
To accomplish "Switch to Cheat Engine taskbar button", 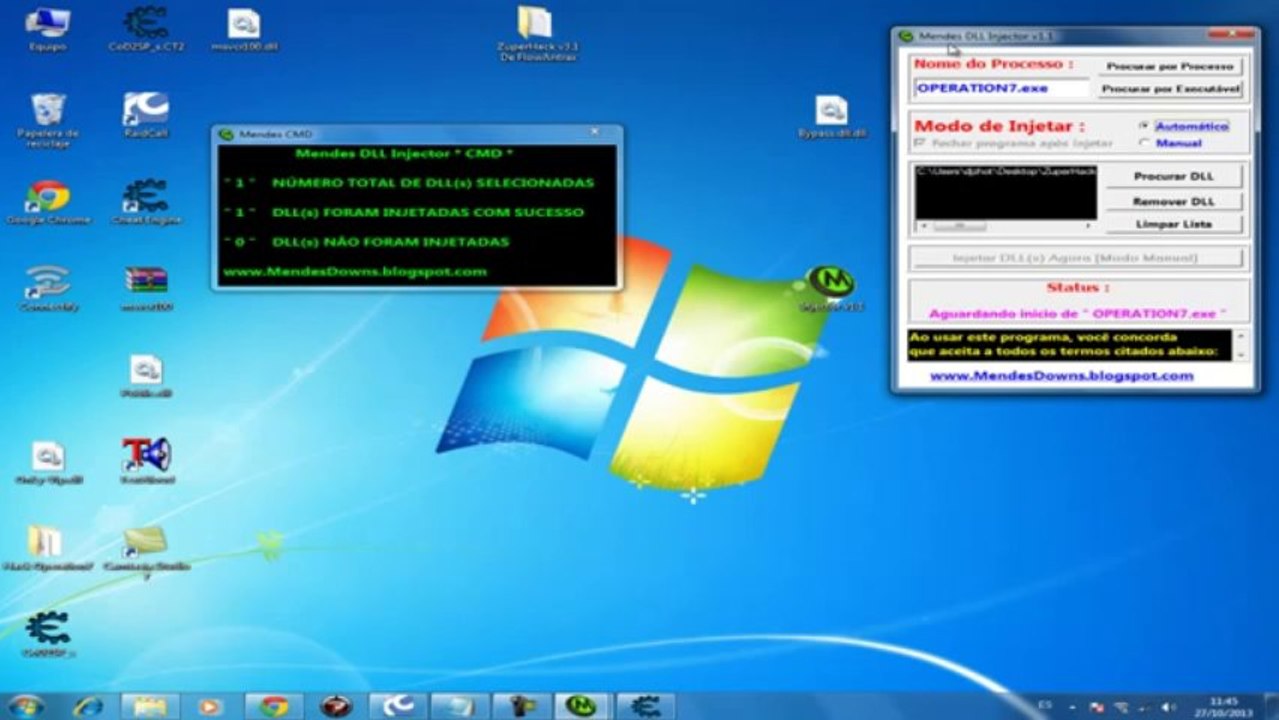I will click(x=645, y=706).
